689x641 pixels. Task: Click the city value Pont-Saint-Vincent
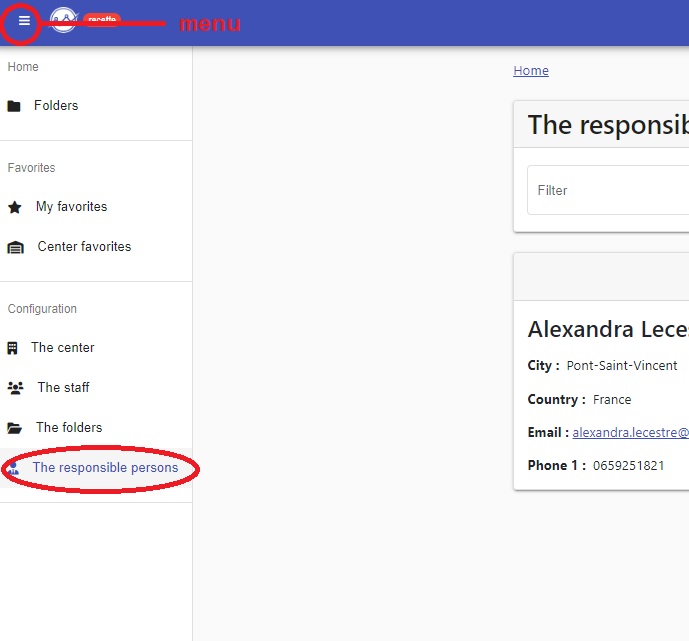(622, 366)
